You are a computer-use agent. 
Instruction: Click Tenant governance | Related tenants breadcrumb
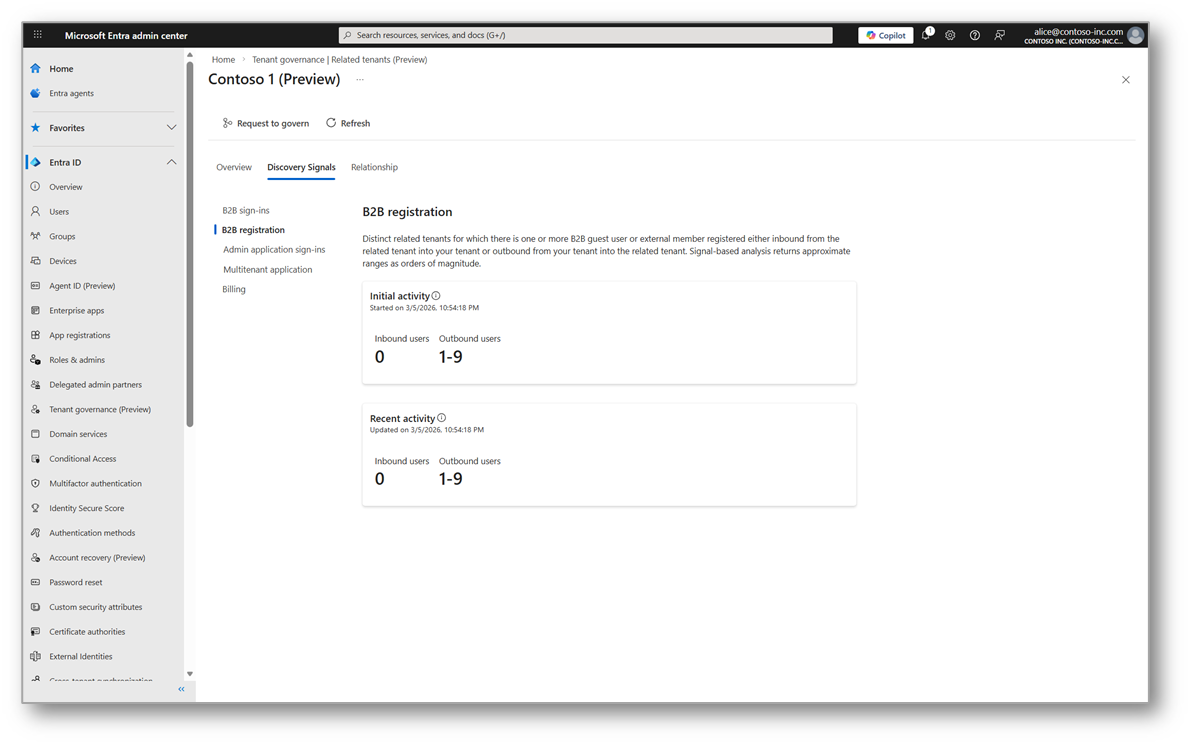pos(339,59)
